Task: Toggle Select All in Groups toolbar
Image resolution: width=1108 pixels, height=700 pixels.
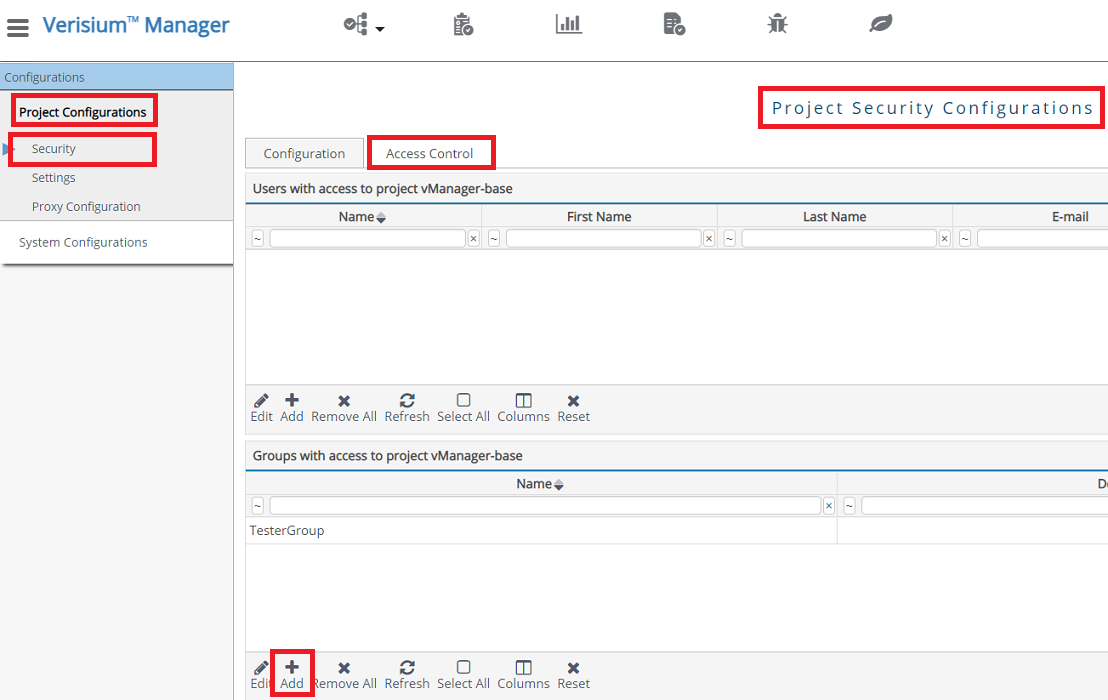Action: click(x=463, y=674)
